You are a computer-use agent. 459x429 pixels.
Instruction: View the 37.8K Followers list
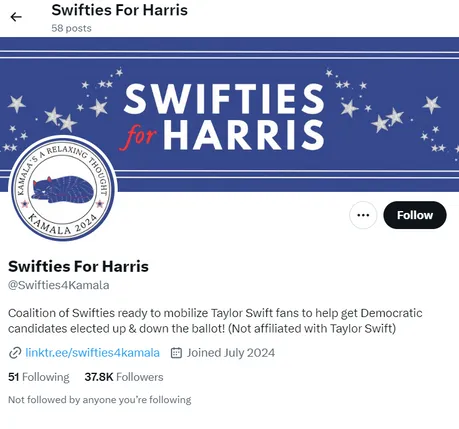pos(124,377)
